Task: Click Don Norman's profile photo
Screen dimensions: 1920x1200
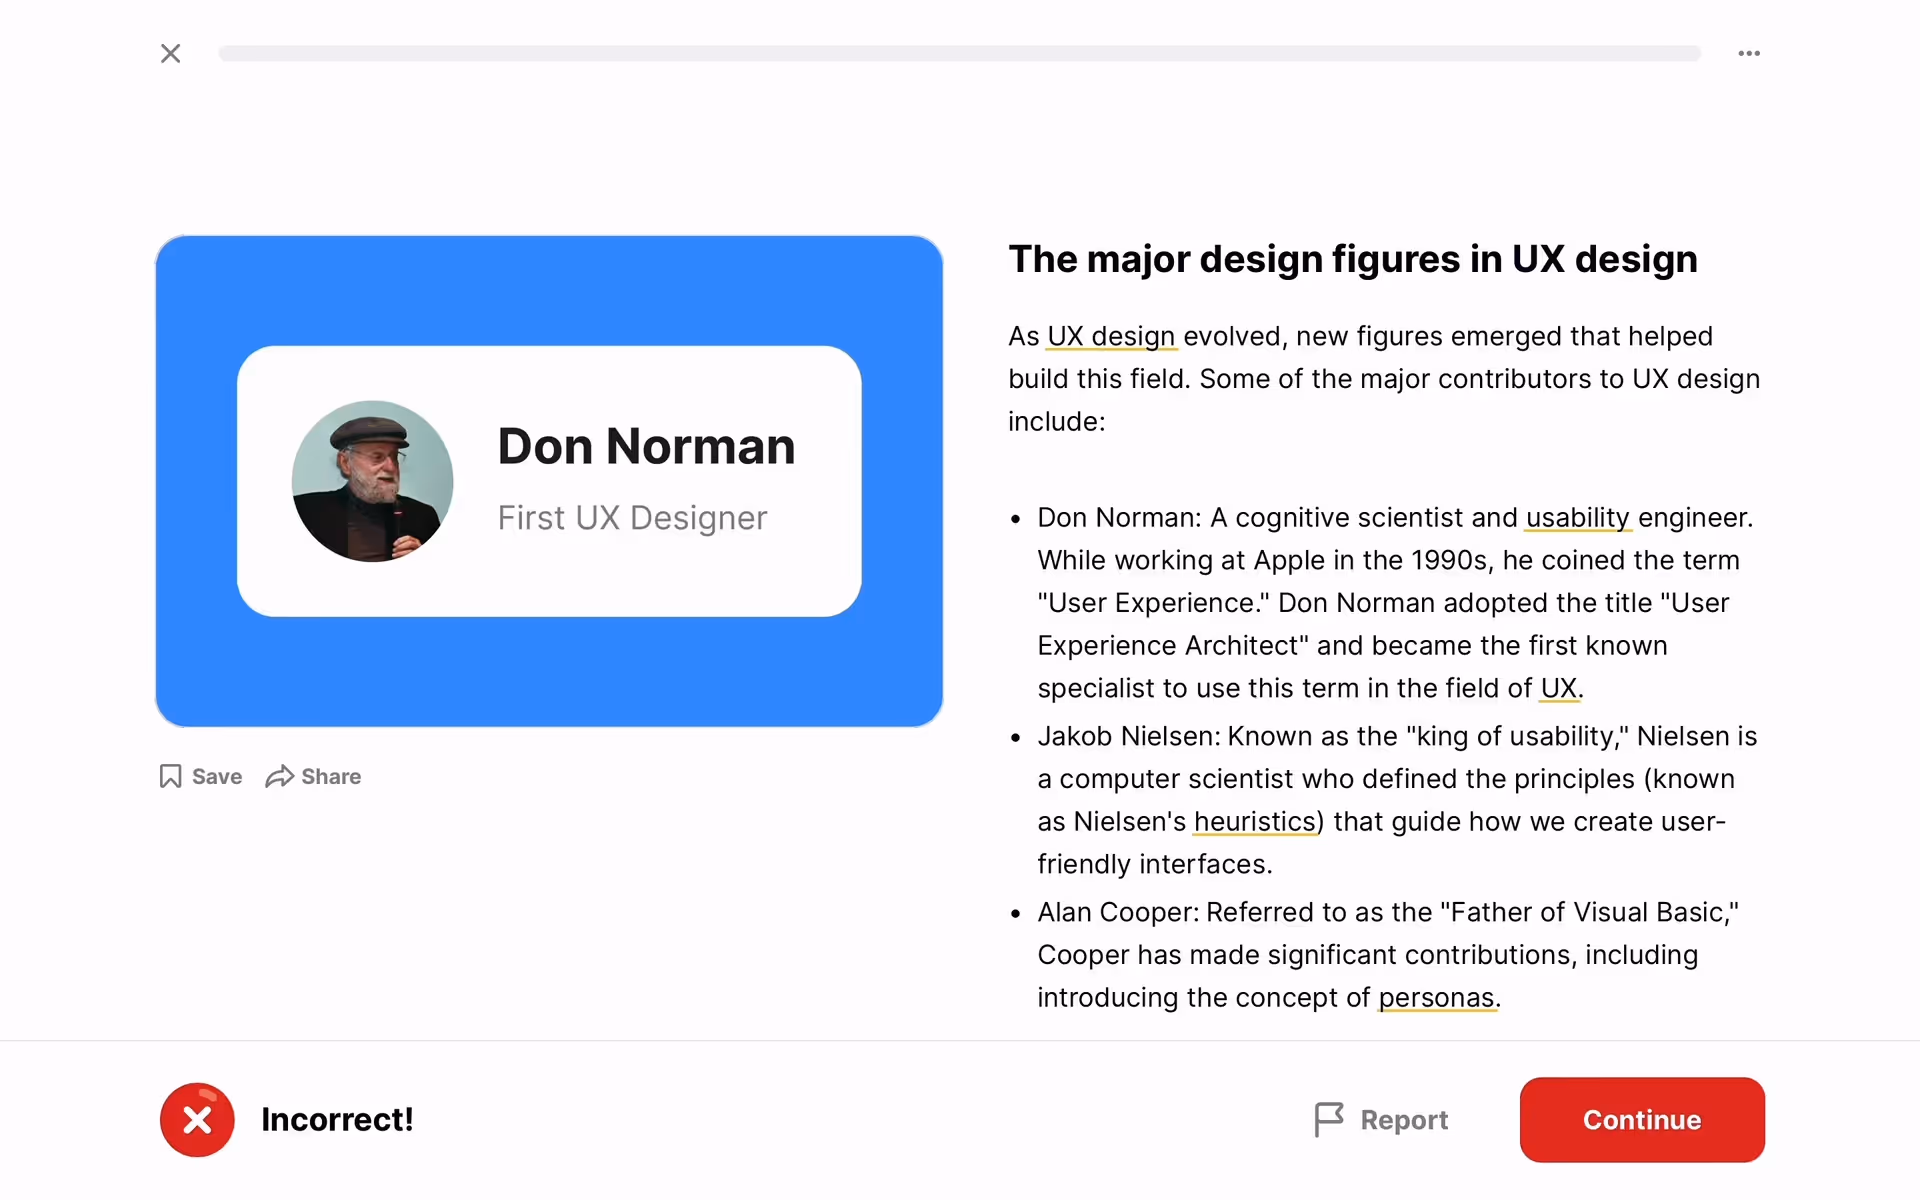Action: (x=372, y=481)
